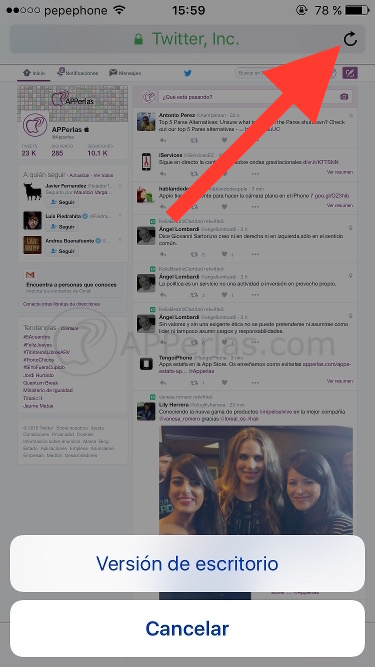
Task: Open the Quantum Break trend
Action: click(41, 383)
